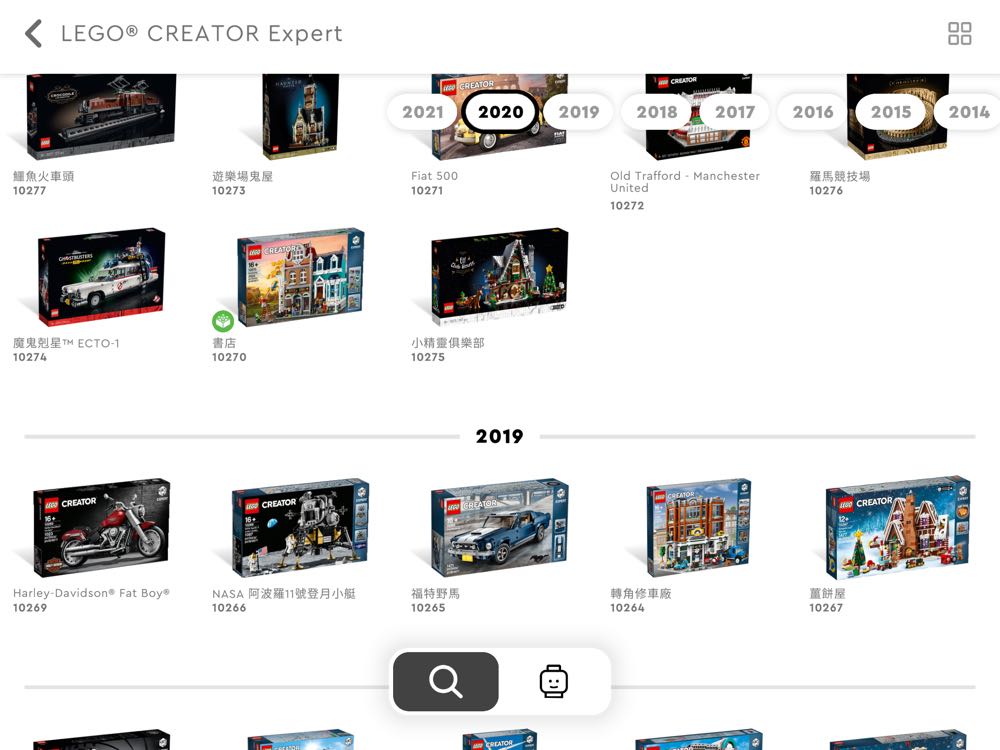This screenshot has width=1000, height=750.
Task: Select the '鱷魚火車頭' title text
Action: click(43, 176)
